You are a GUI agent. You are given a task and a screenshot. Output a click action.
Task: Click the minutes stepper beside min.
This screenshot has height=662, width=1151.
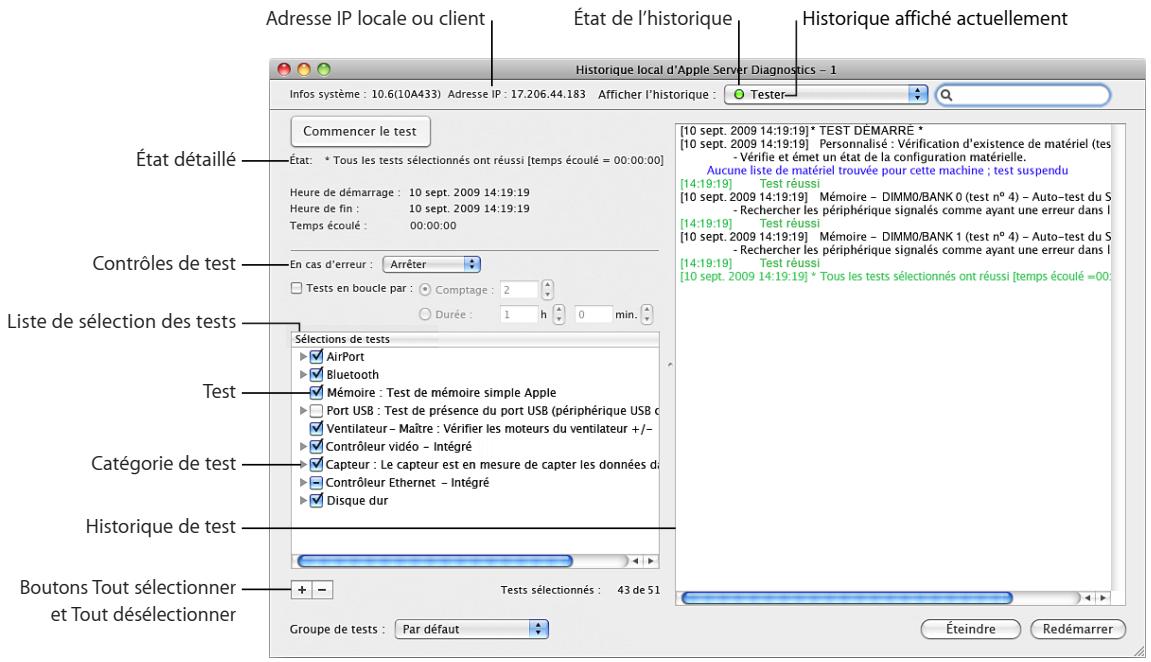tap(647, 315)
